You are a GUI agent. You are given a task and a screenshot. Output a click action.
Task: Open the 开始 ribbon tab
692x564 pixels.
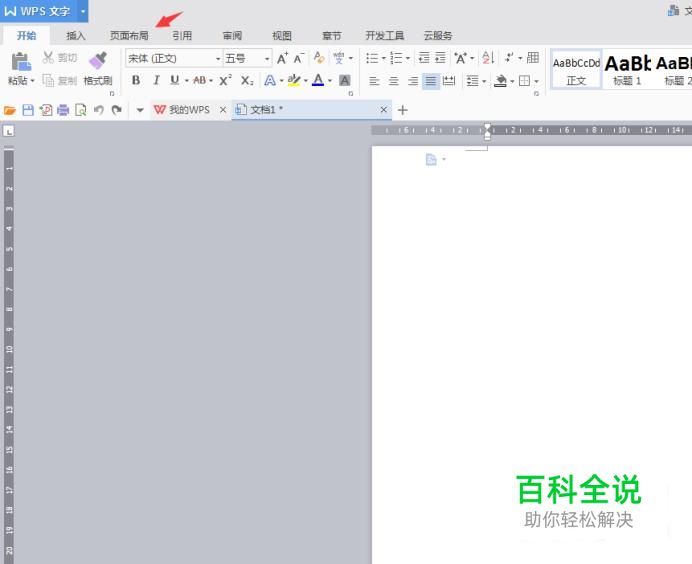[26, 35]
